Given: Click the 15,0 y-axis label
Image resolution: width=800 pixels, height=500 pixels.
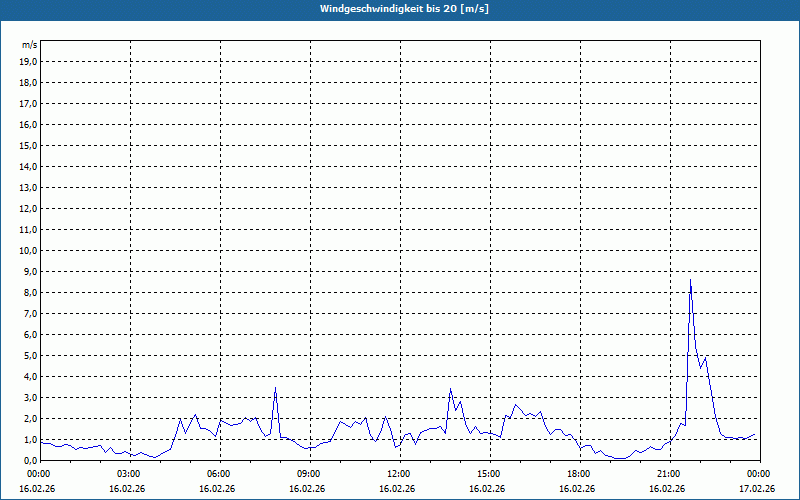Looking at the screenshot, I should [29, 145].
